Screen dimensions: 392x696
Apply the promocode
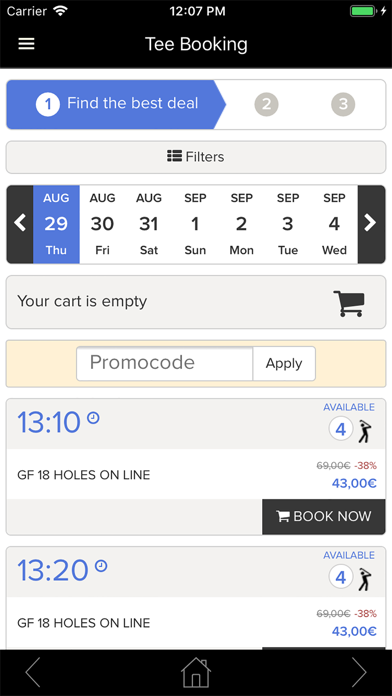[x=284, y=364]
